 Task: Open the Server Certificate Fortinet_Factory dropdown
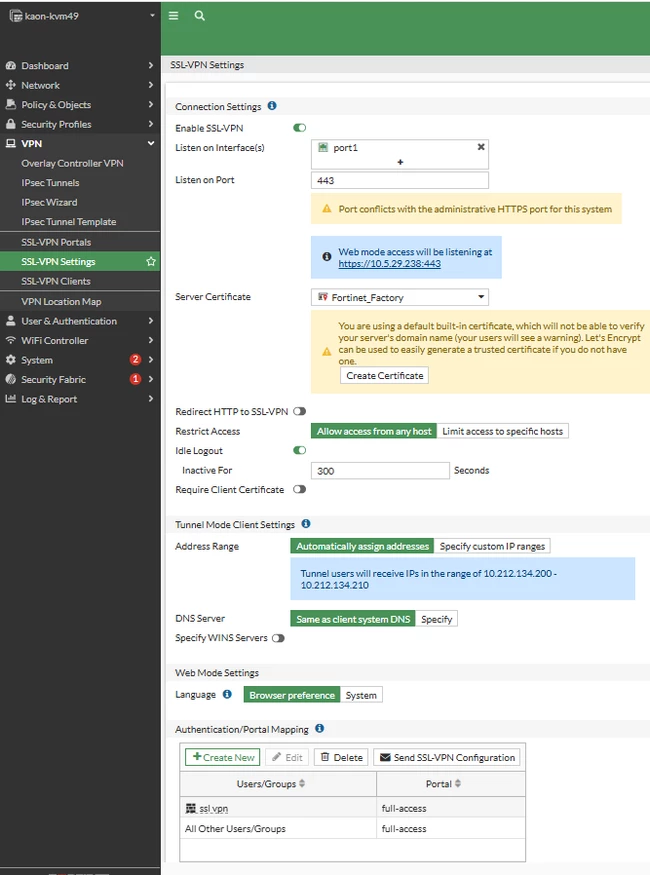click(x=399, y=297)
